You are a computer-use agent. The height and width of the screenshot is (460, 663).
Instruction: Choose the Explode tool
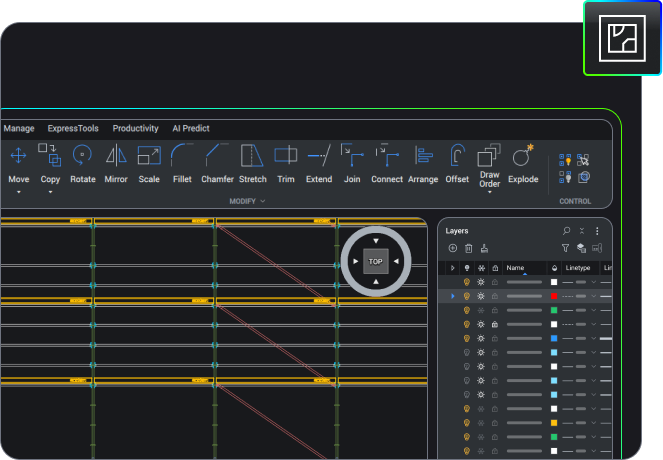pyautogui.click(x=522, y=156)
